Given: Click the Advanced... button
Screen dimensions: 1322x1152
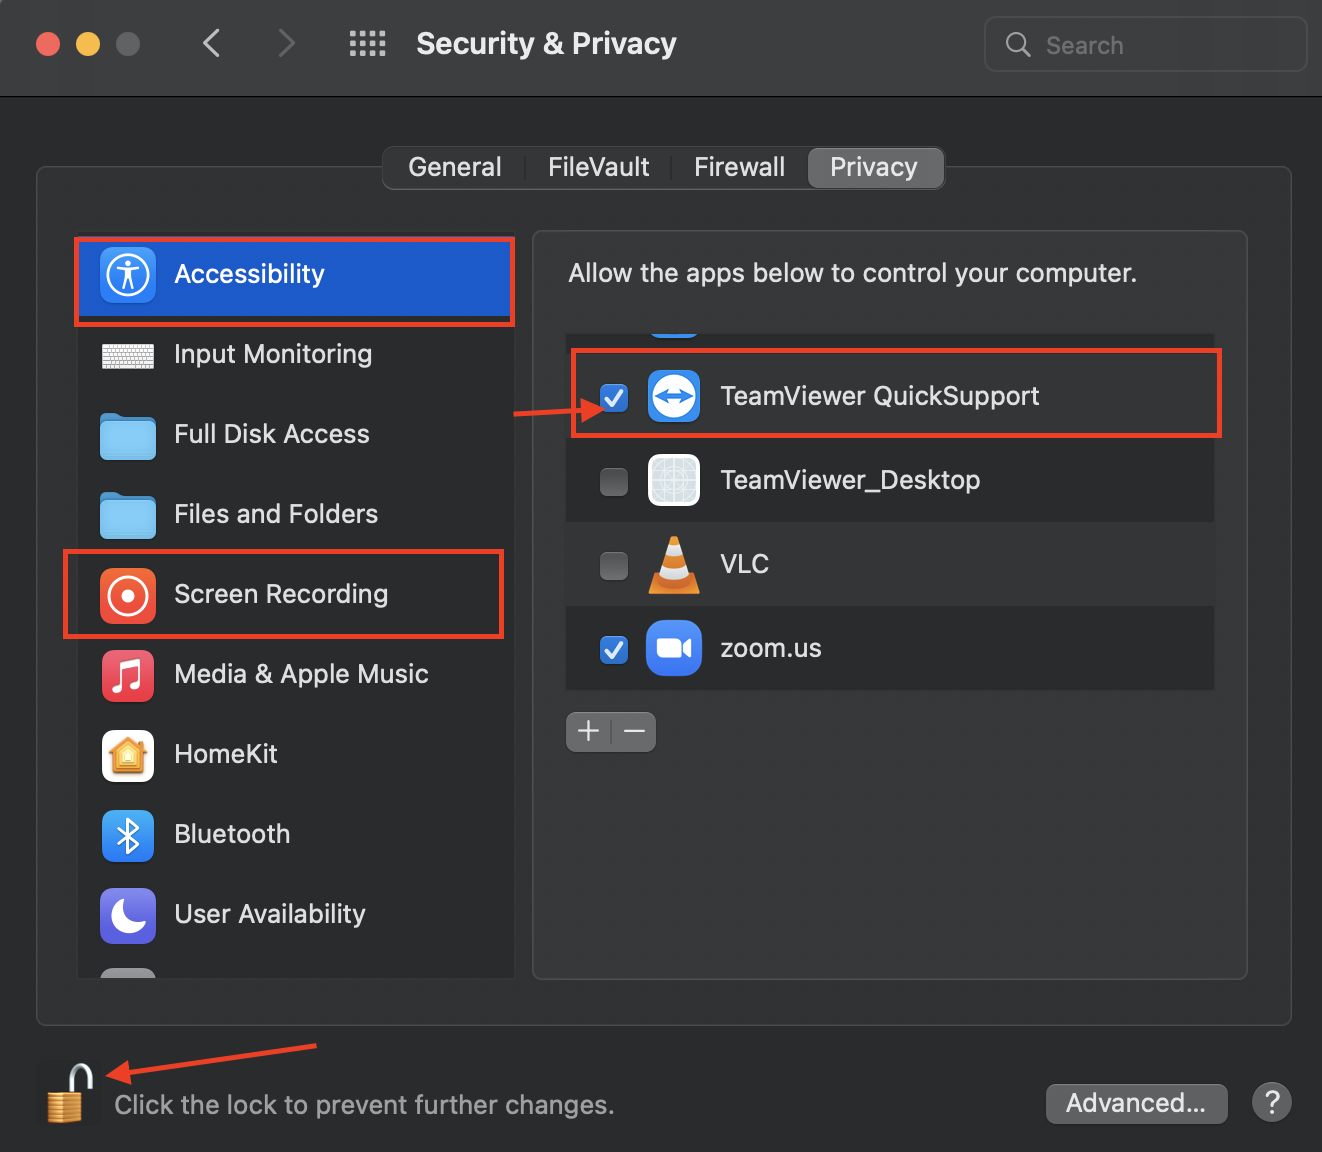Looking at the screenshot, I should tap(1136, 1103).
